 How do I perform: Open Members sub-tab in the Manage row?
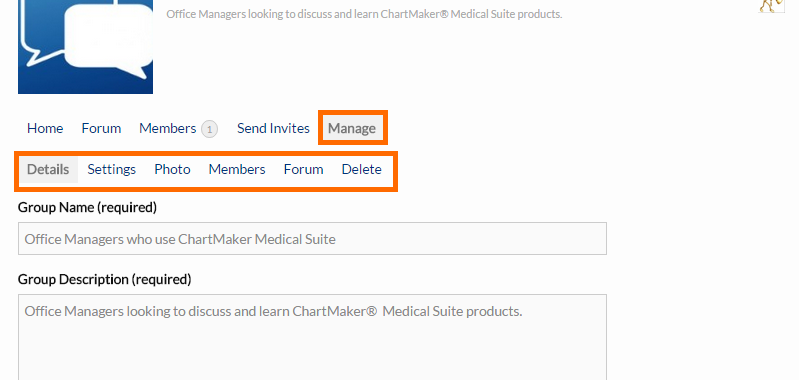point(237,170)
